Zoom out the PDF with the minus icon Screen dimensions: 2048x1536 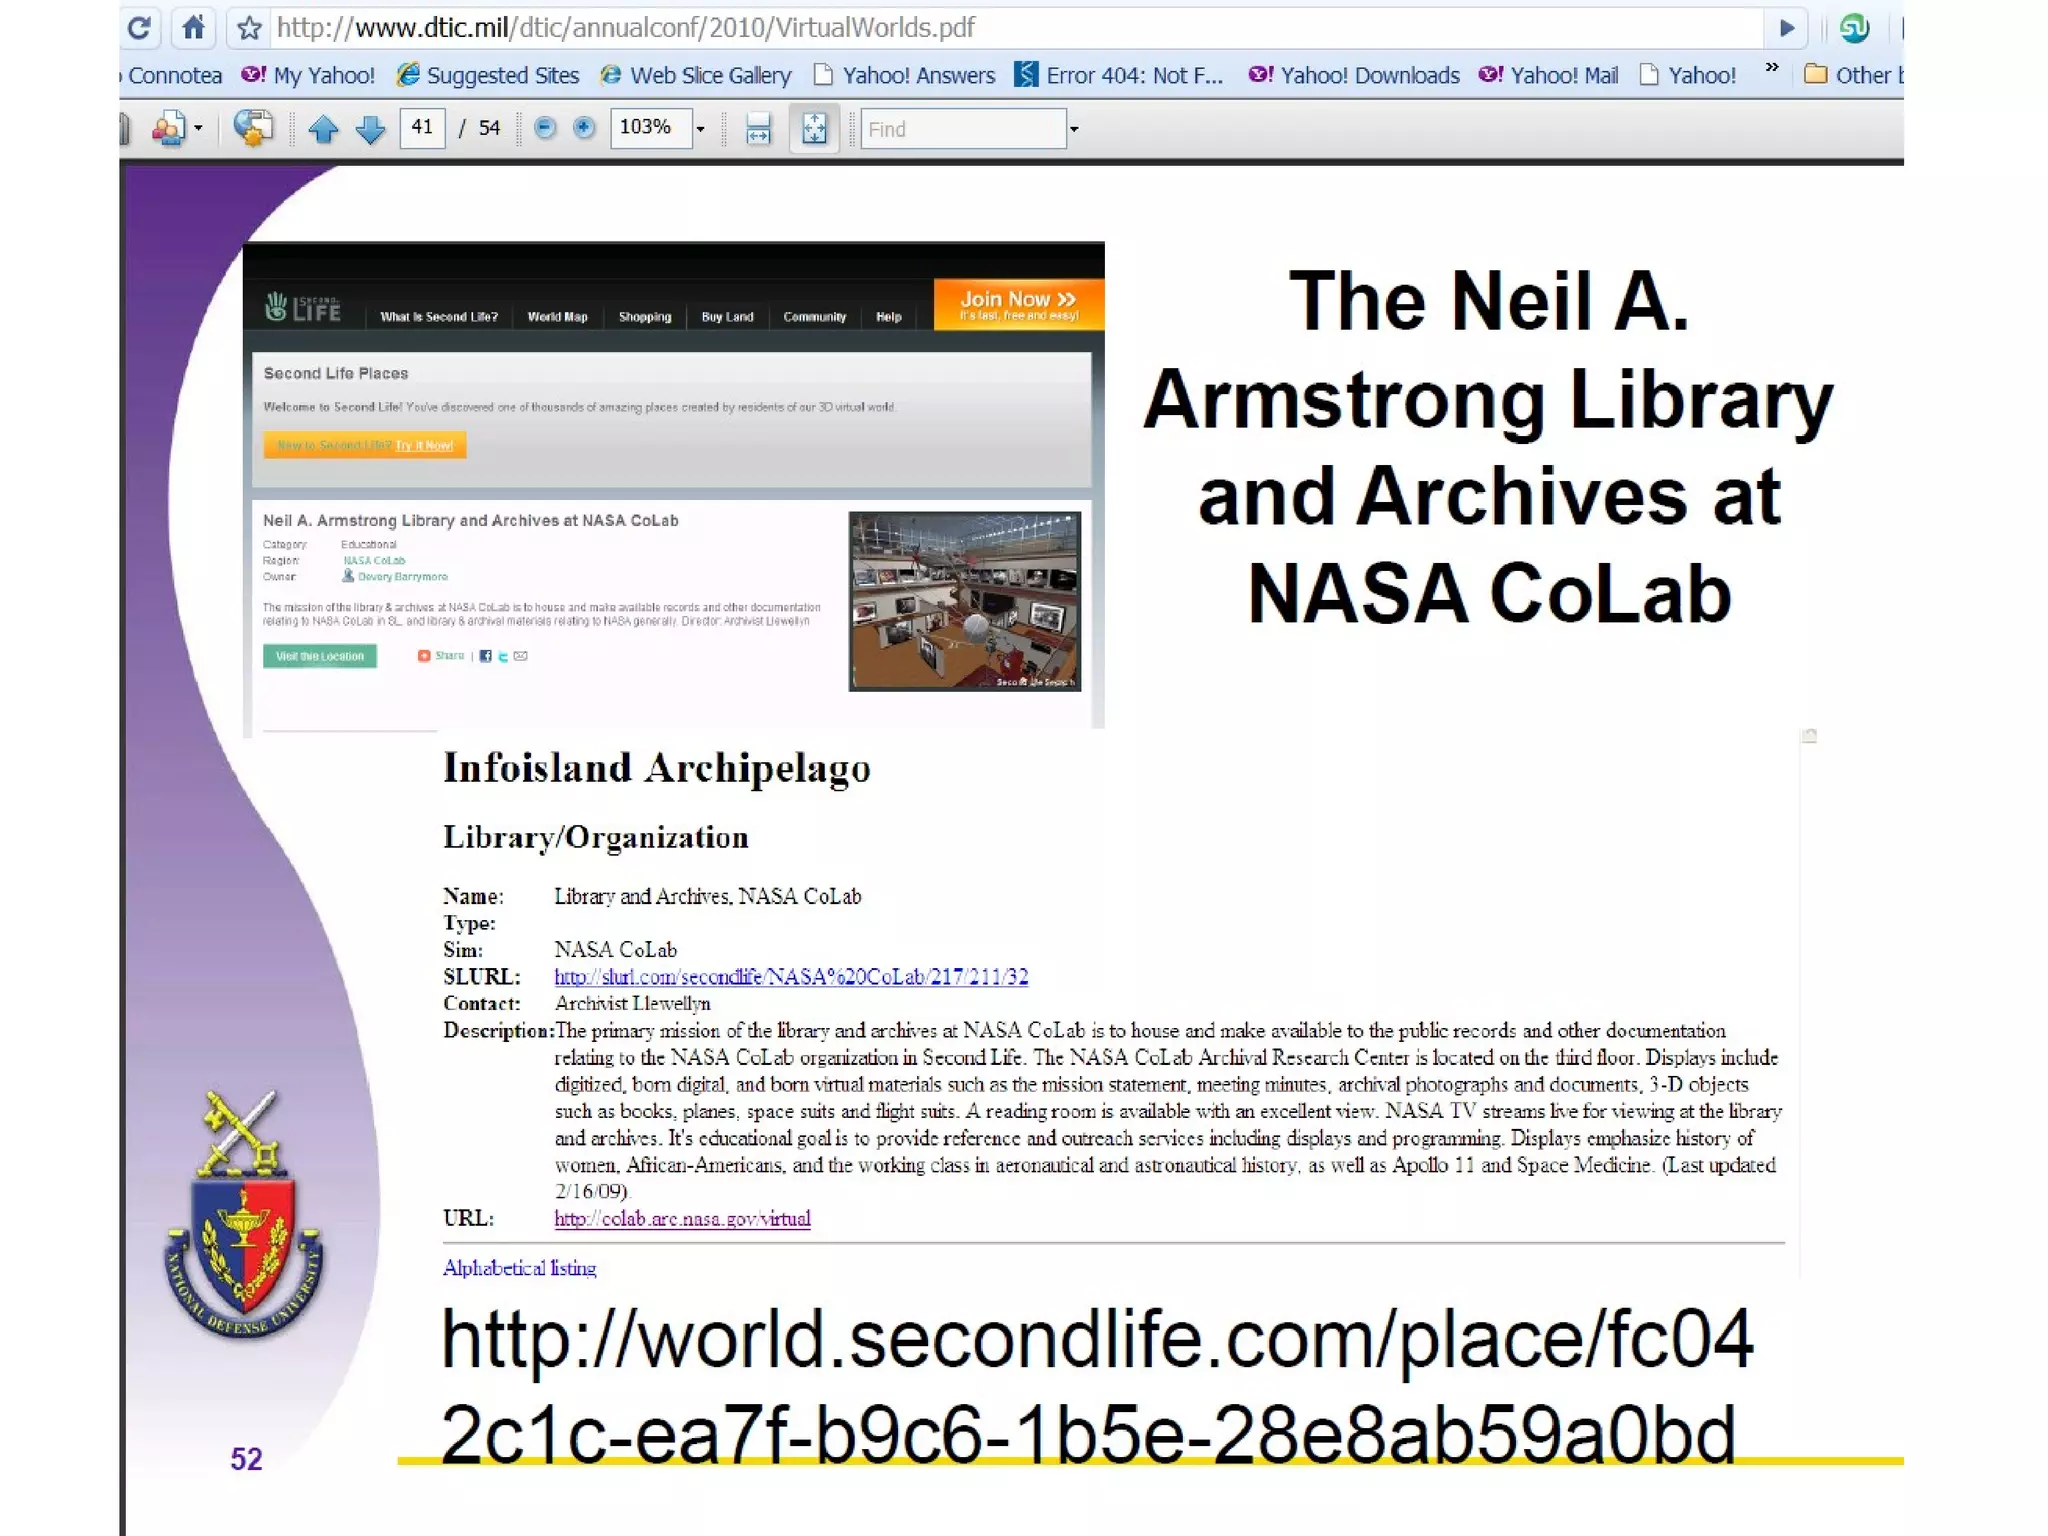point(545,128)
